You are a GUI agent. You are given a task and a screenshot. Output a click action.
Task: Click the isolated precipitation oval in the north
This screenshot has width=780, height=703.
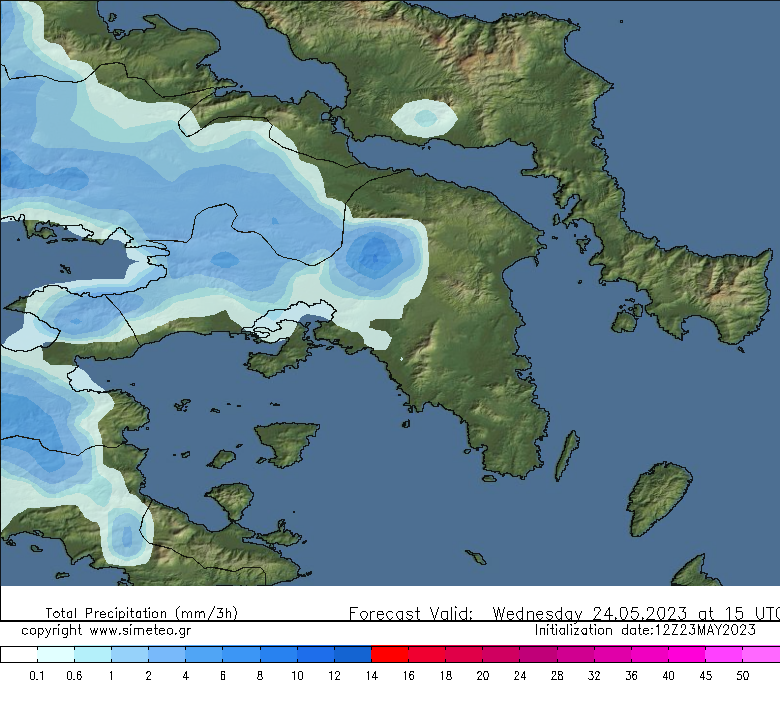click(x=424, y=119)
